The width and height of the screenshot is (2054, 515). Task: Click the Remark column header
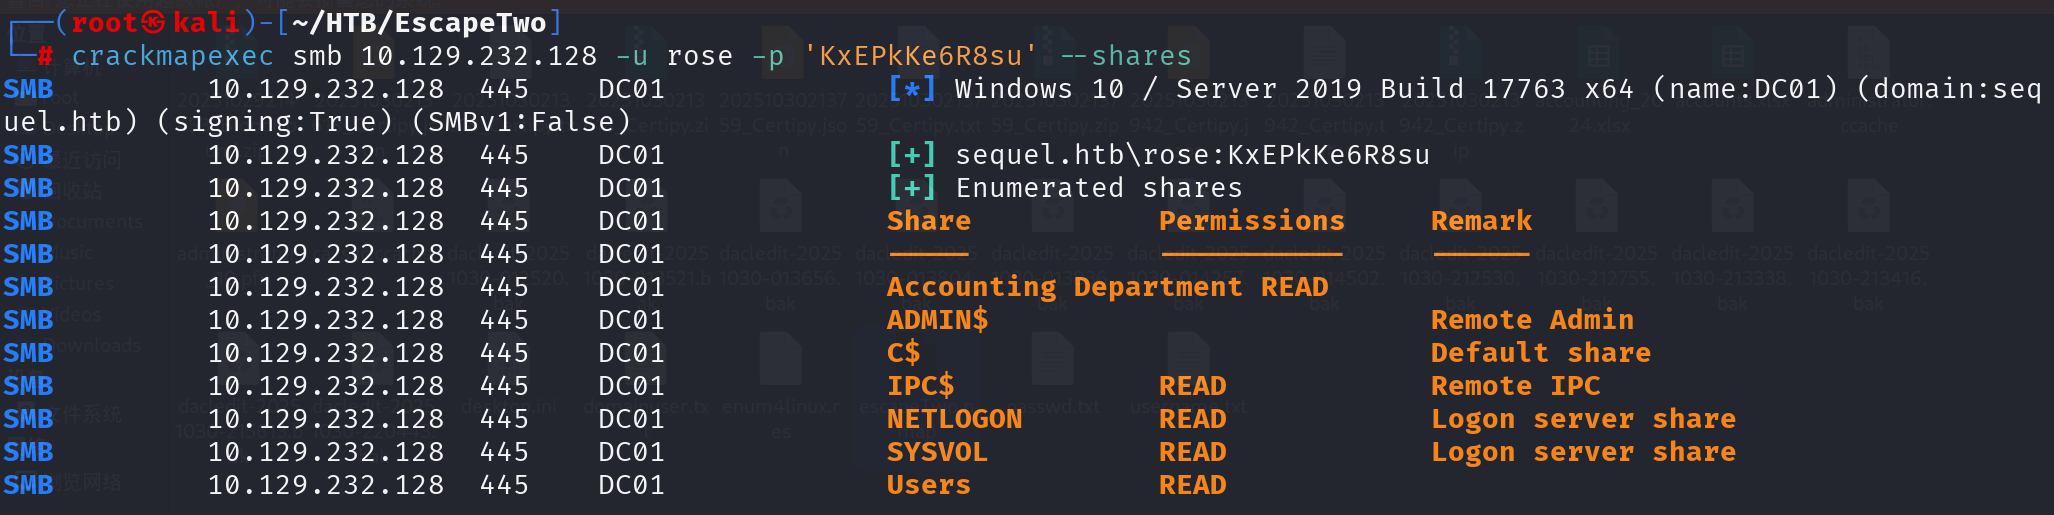pyautogui.click(x=1481, y=221)
